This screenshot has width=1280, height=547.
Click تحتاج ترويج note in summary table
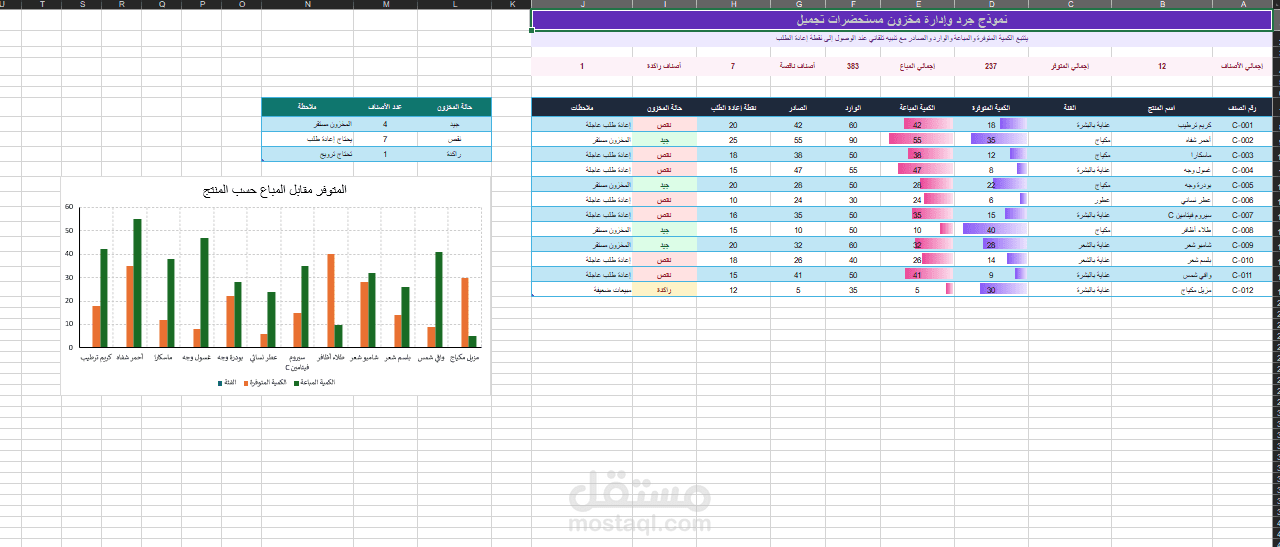point(307,154)
